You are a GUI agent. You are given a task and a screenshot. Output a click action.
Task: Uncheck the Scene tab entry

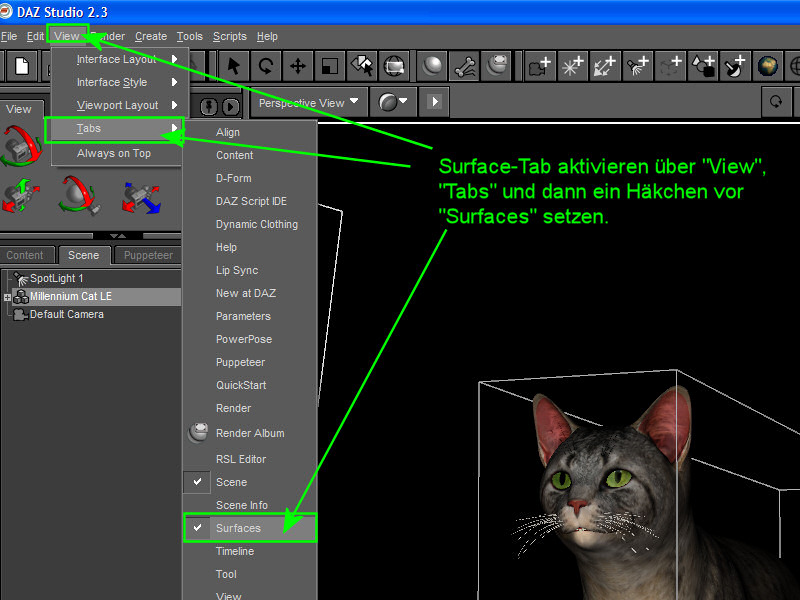pos(250,482)
